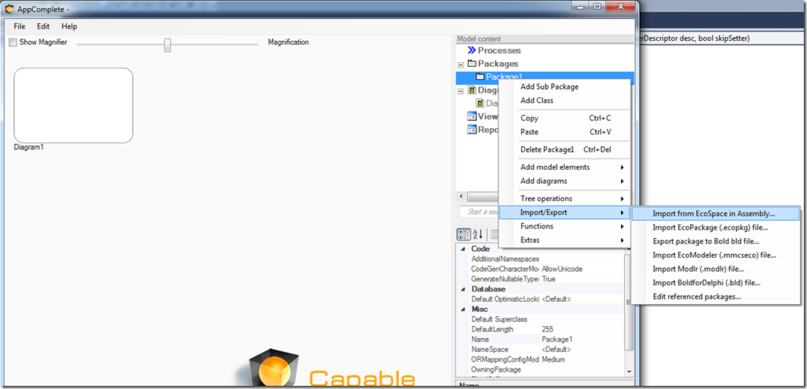Select the Categorized view icon in the property grid

(x=463, y=234)
